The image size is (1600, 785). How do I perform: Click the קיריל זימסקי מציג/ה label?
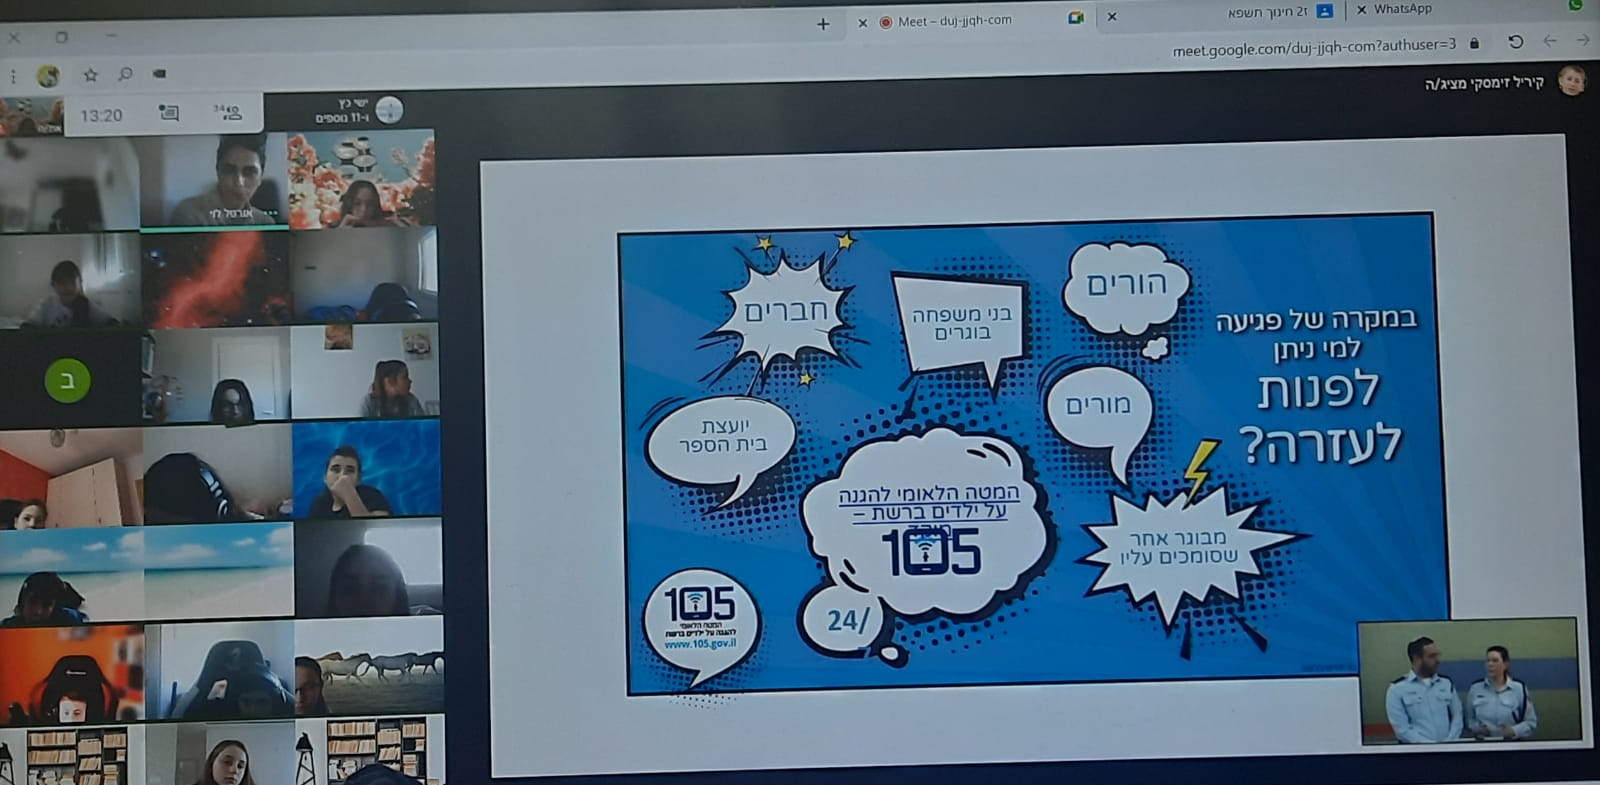1484,83
